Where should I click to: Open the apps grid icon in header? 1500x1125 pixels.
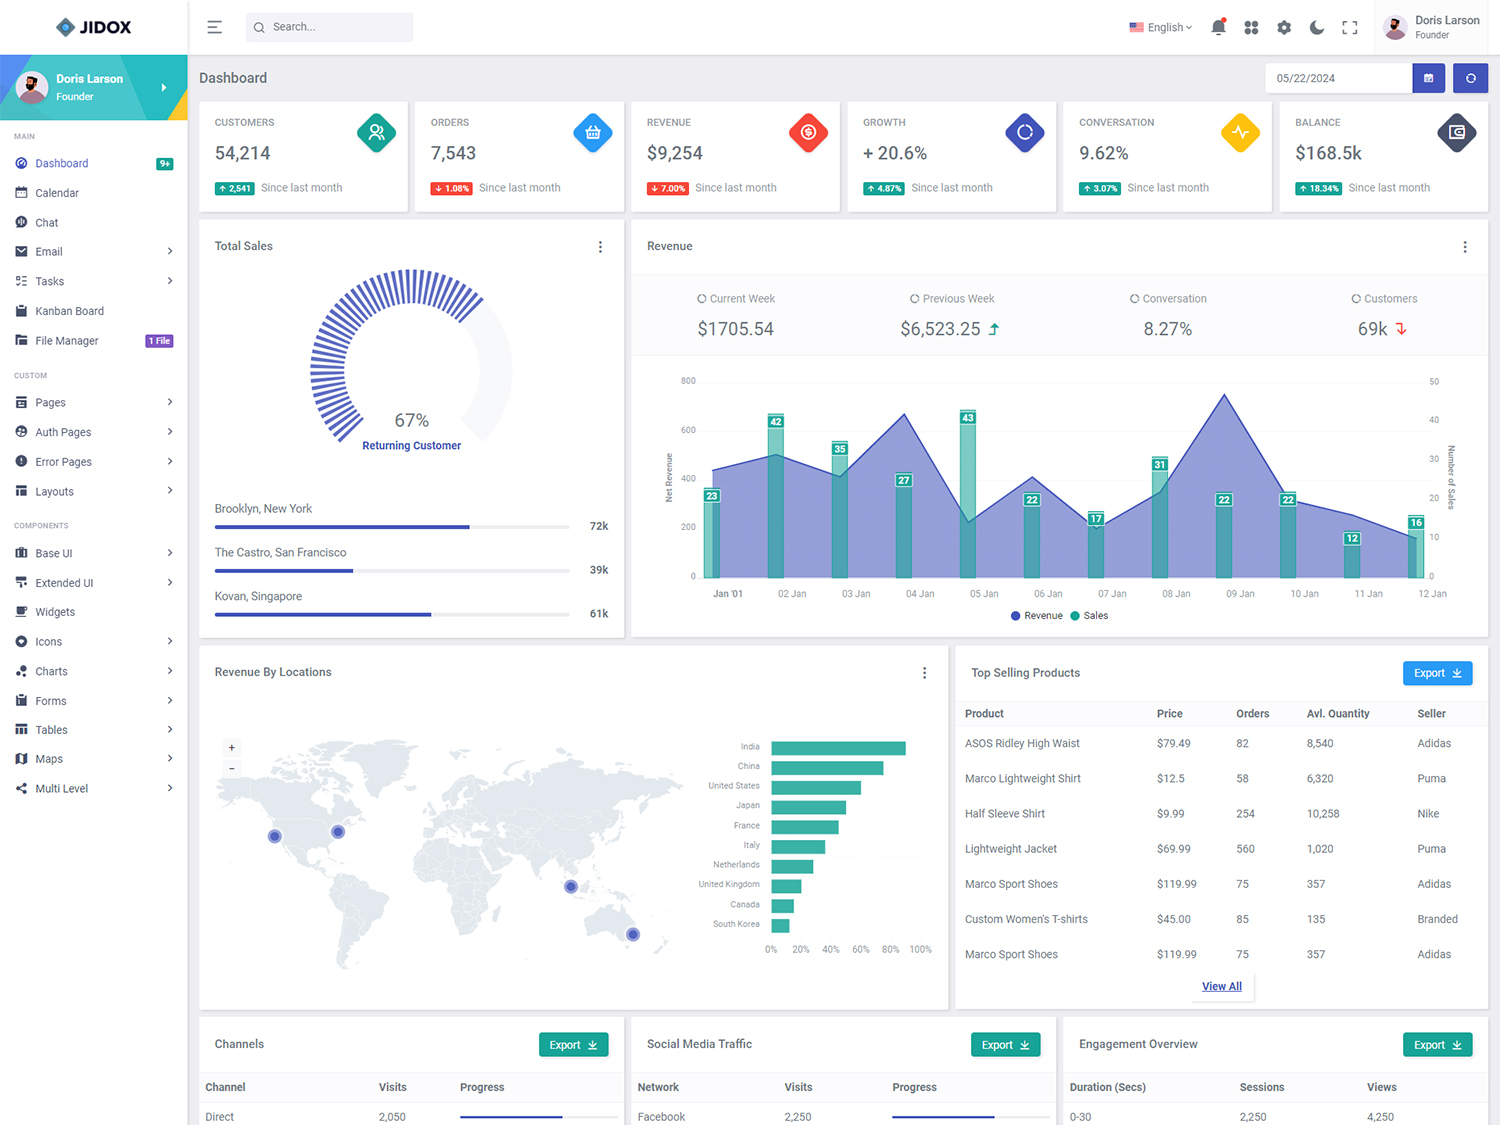click(x=1251, y=27)
